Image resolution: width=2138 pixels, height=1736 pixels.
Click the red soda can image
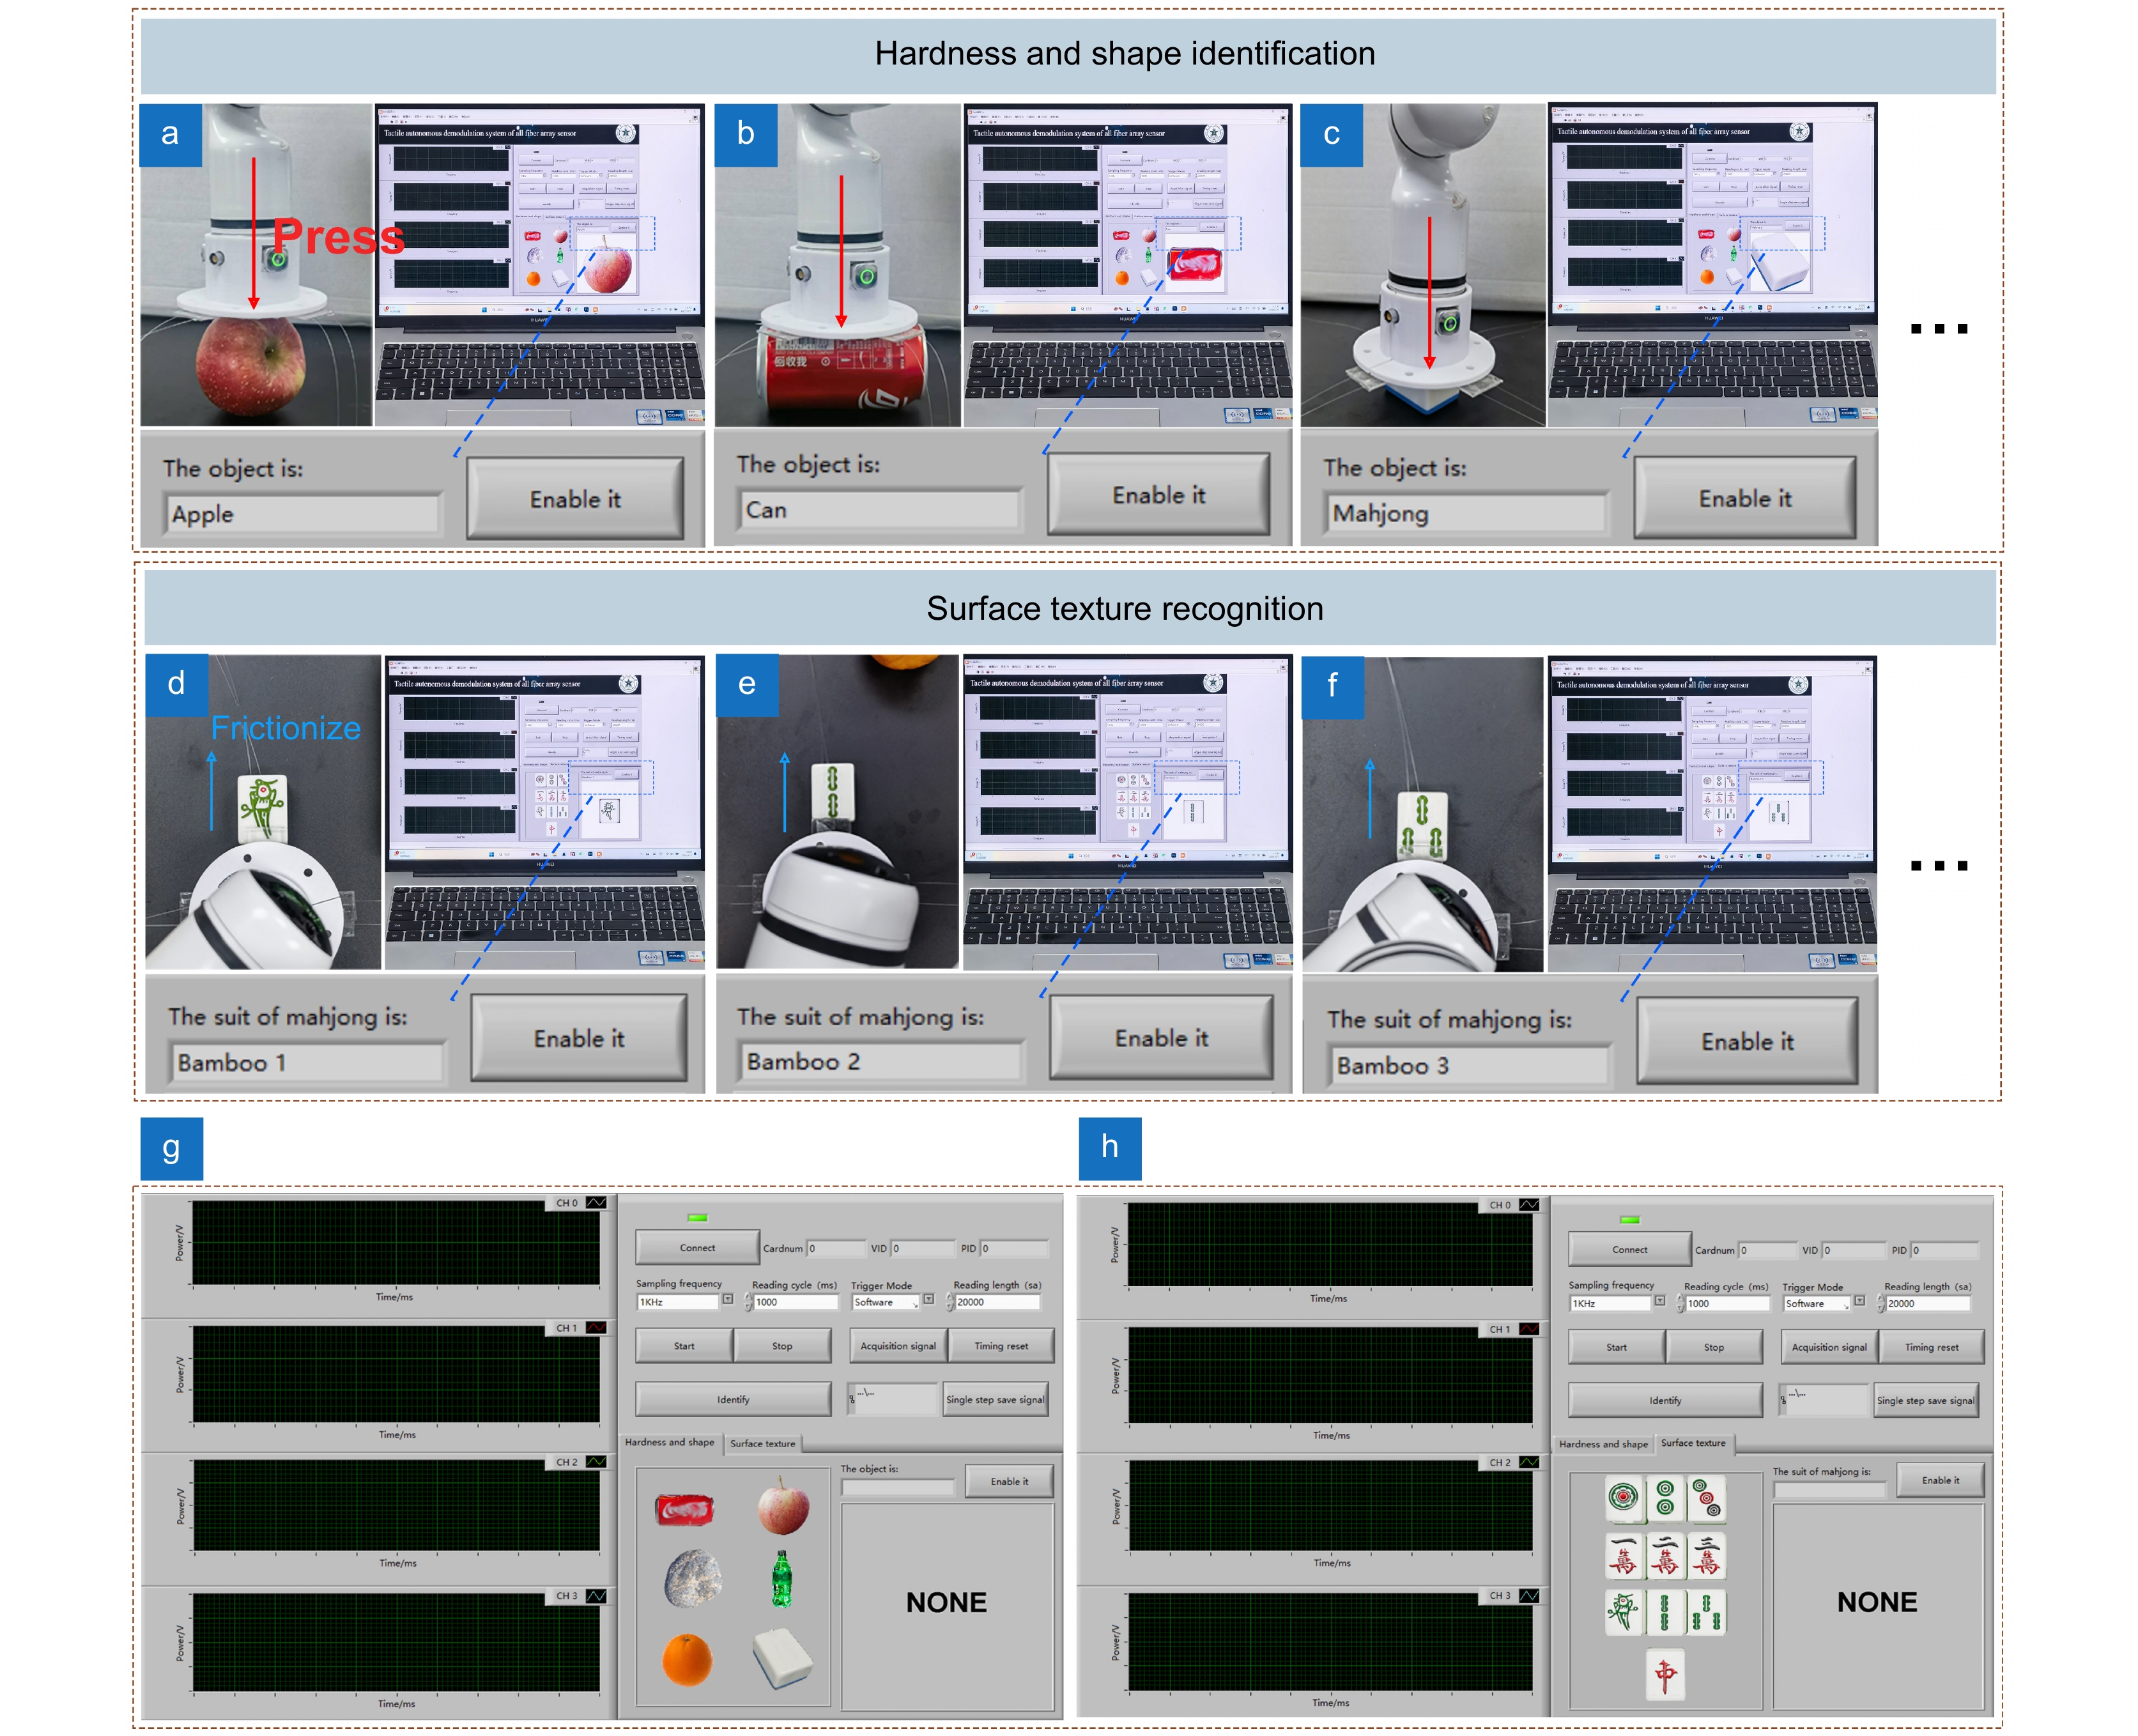(x=685, y=1509)
